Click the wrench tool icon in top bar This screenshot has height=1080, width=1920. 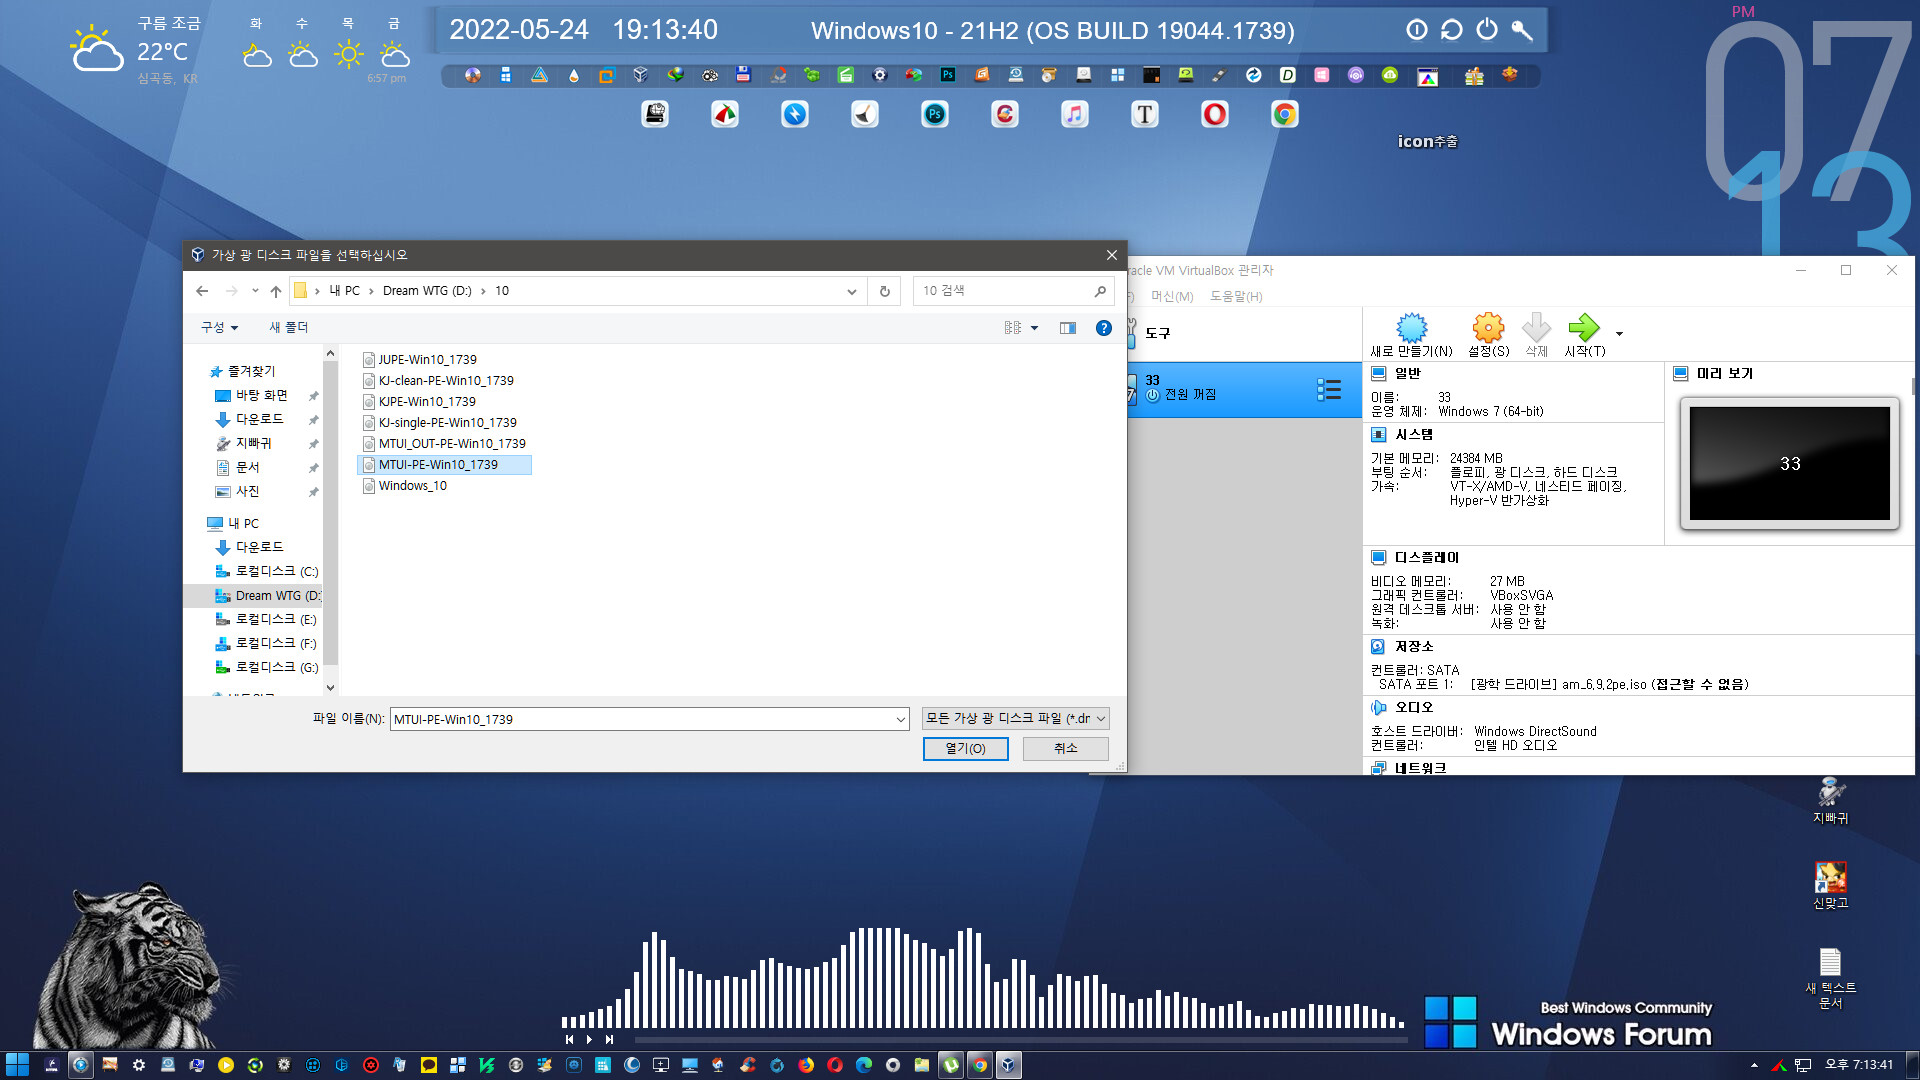1522,29
